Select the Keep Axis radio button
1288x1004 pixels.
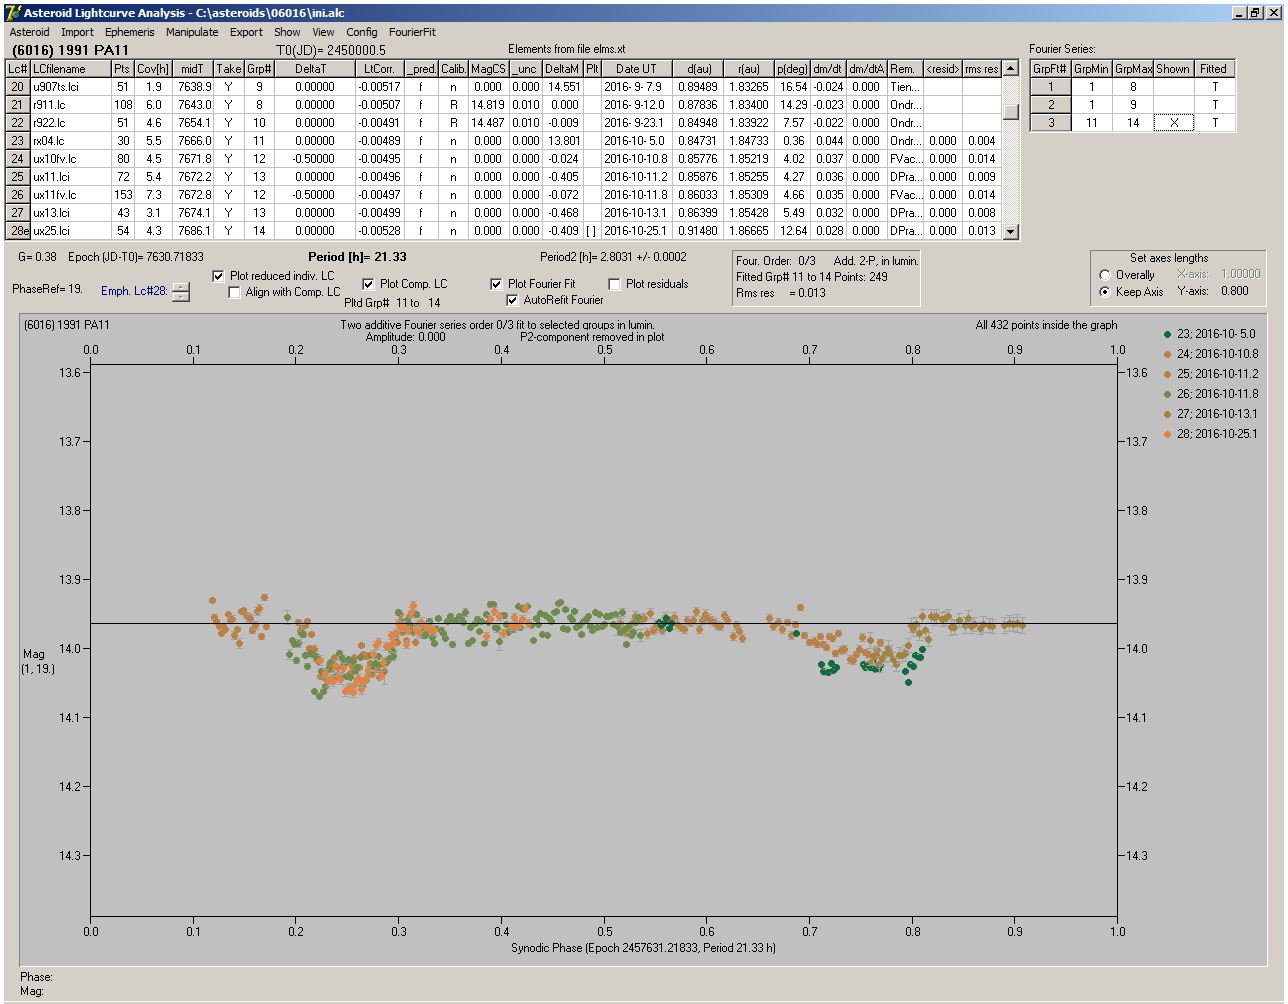(1105, 292)
